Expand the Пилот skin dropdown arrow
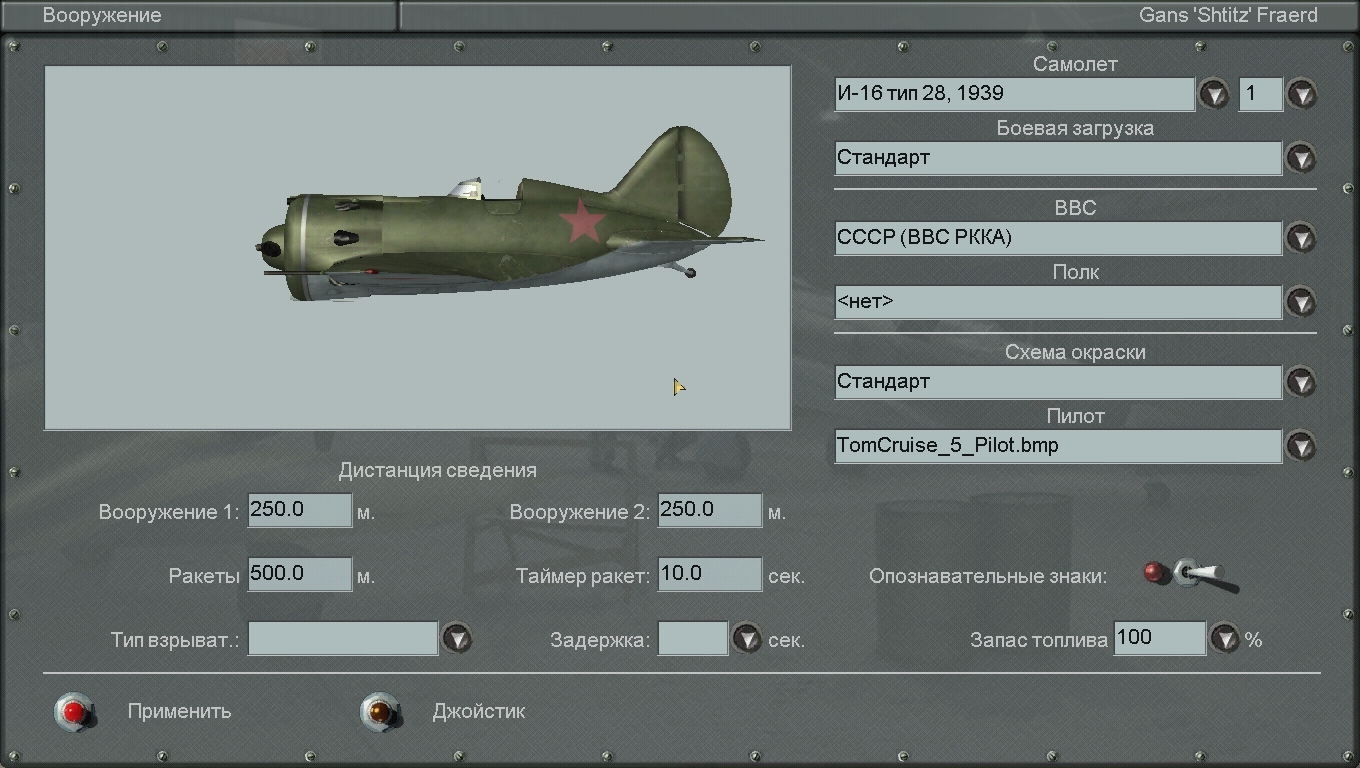This screenshot has width=1360, height=768. click(x=1301, y=446)
